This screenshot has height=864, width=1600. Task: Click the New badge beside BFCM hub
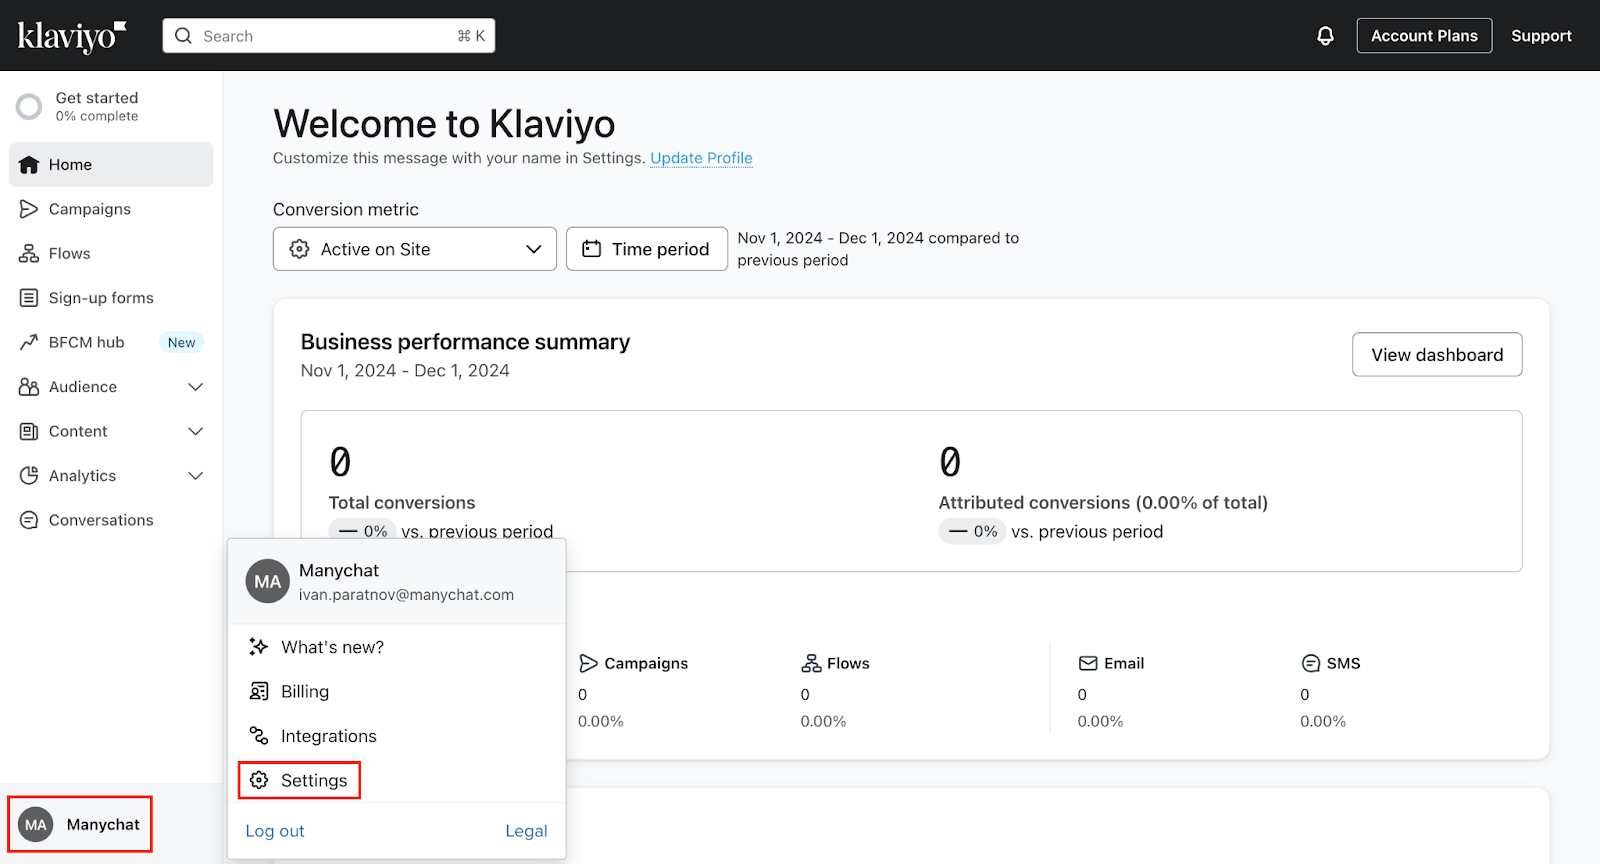[182, 342]
